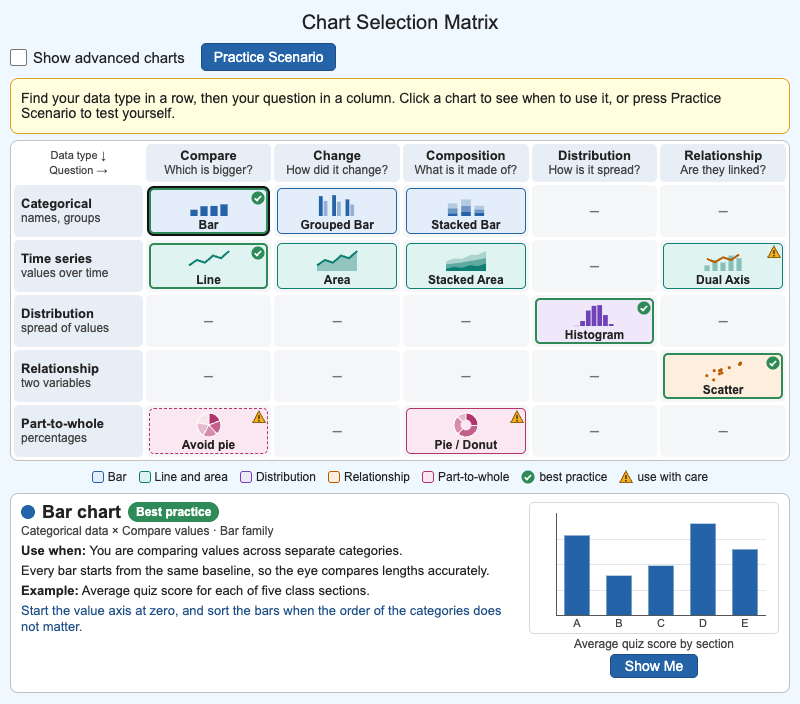Choose the Histogram chart cell
Image resolution: width=800 pixels, height=704 pixels.
(594, 321)
